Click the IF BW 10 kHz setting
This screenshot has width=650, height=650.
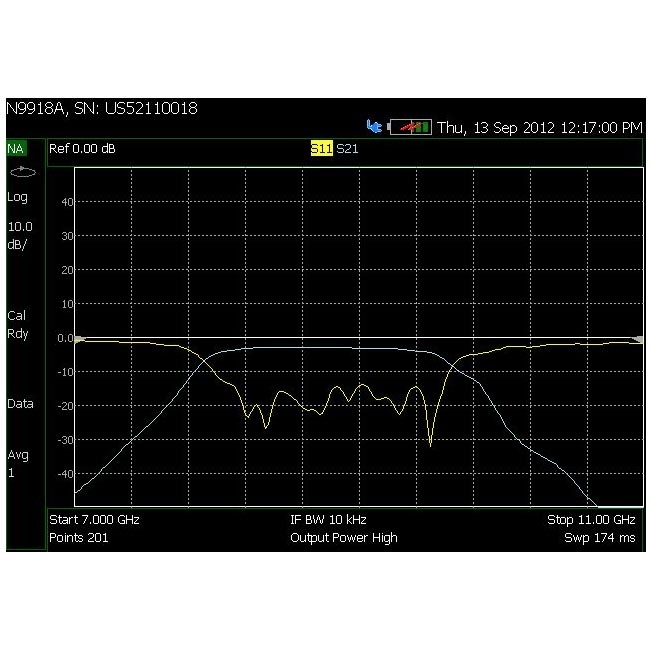point(342,521)
